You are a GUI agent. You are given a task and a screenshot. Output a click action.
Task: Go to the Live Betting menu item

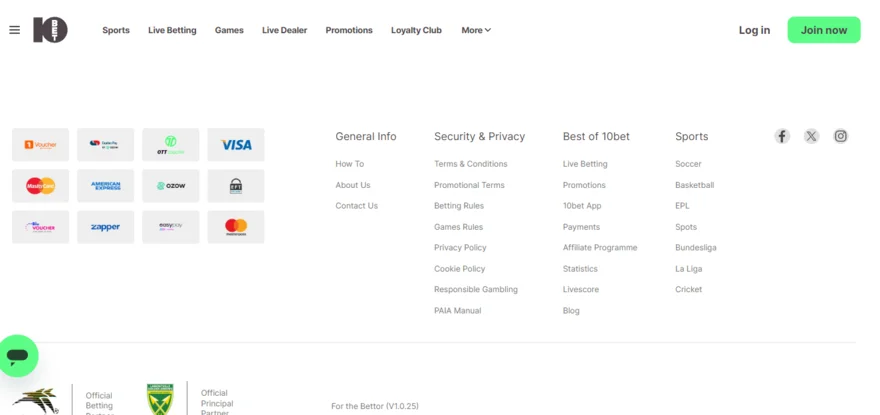pyautogui.click(x=172, y=30)
